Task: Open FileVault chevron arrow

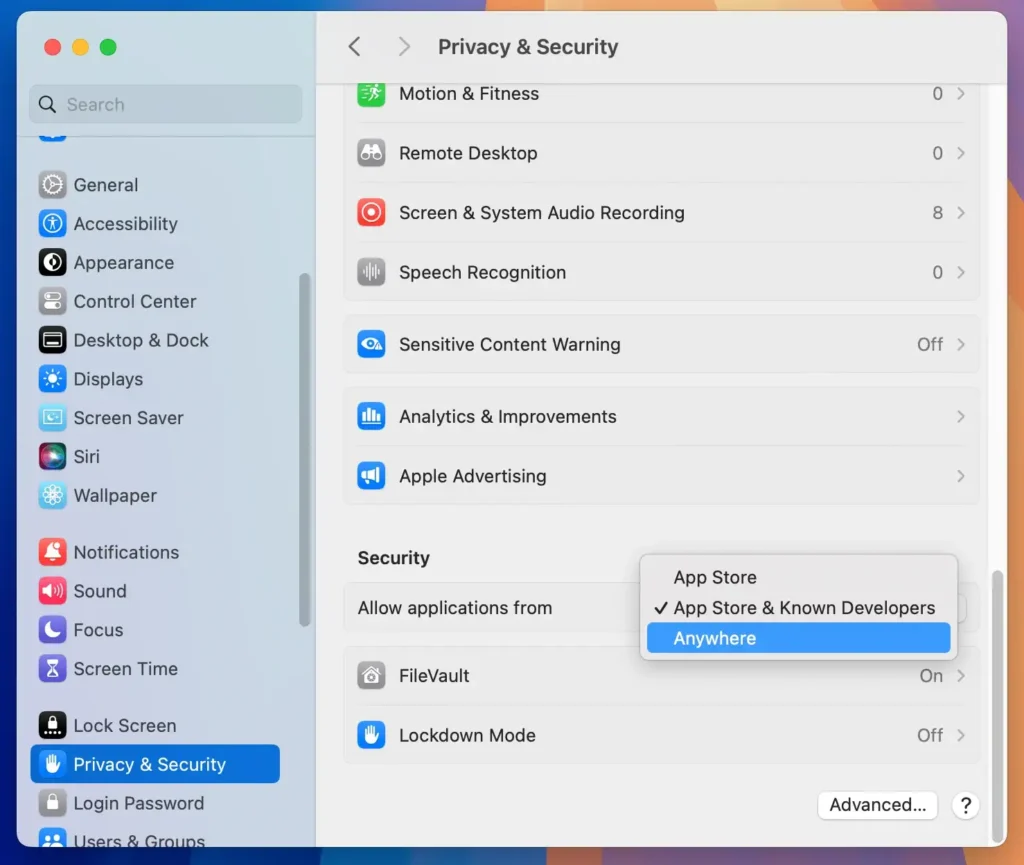Action: click(961, 676)
